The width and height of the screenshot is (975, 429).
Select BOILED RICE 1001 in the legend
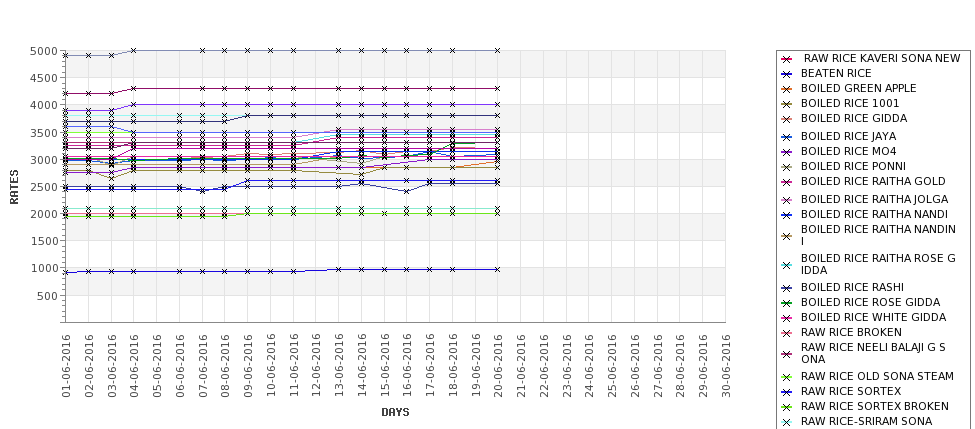click(849, 103)
